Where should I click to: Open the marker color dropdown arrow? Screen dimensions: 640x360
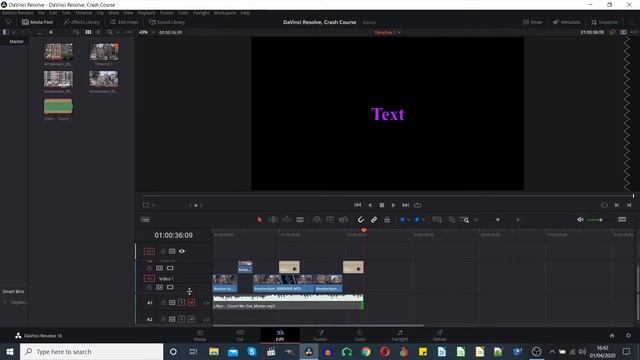(423, 220)
